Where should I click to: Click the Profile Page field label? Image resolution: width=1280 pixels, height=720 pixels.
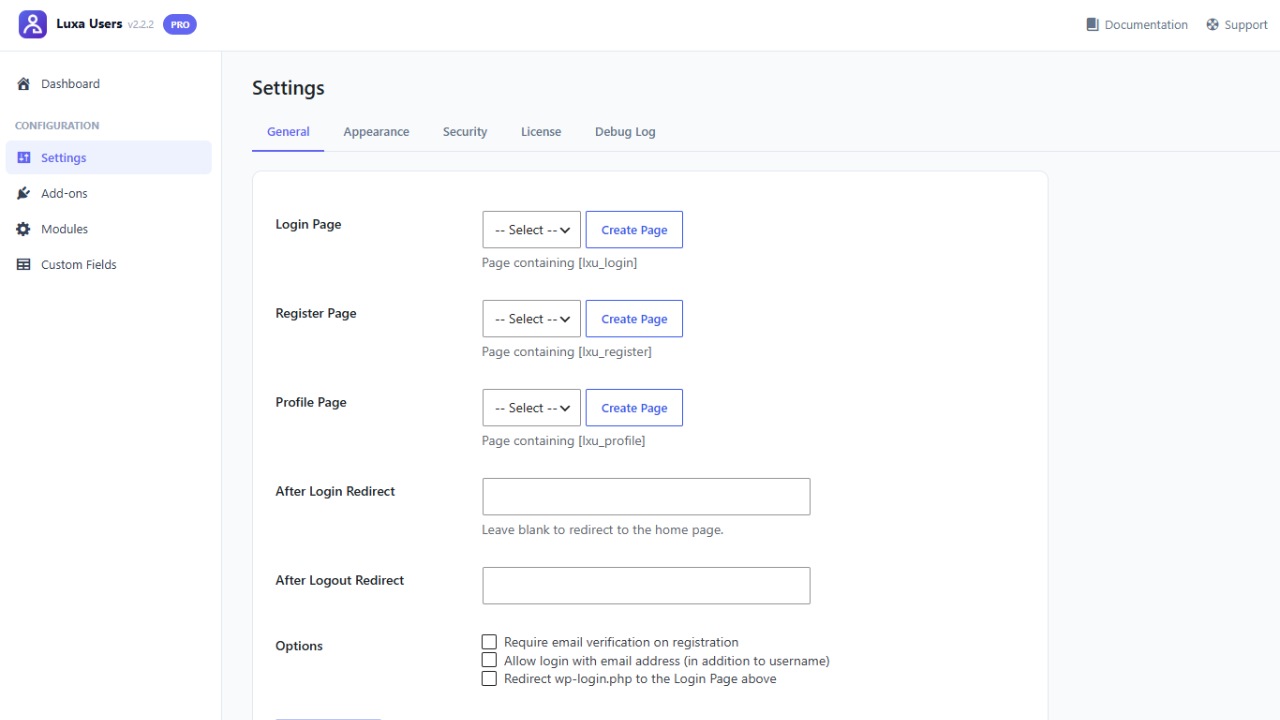coord(311,403)
